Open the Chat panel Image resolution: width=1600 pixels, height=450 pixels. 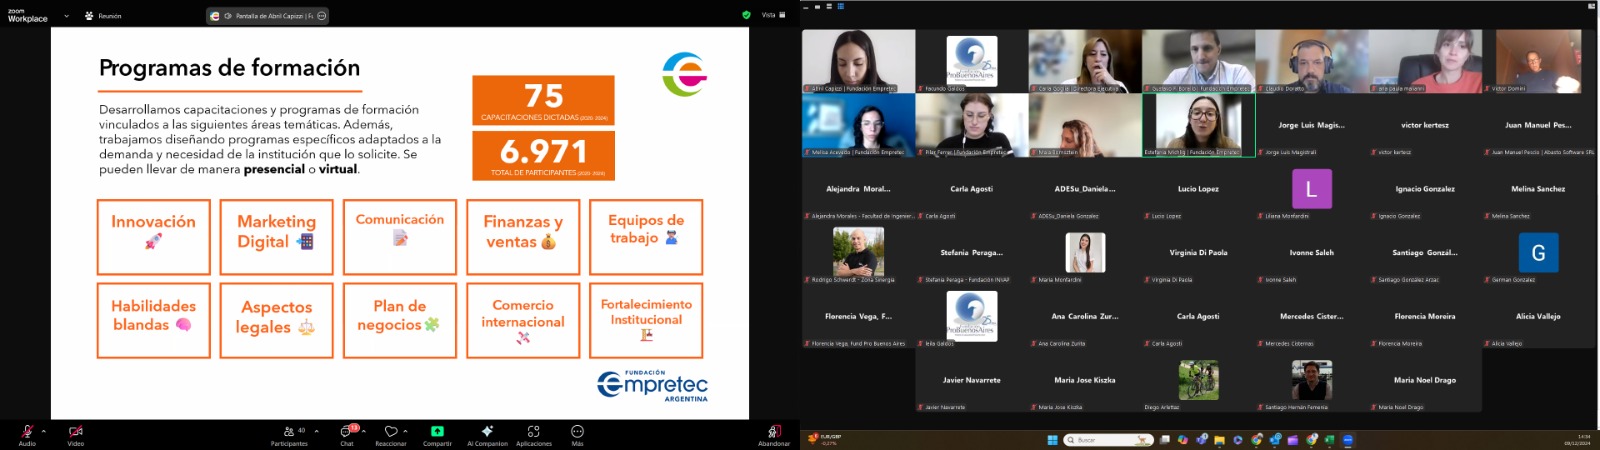(346, 432)
